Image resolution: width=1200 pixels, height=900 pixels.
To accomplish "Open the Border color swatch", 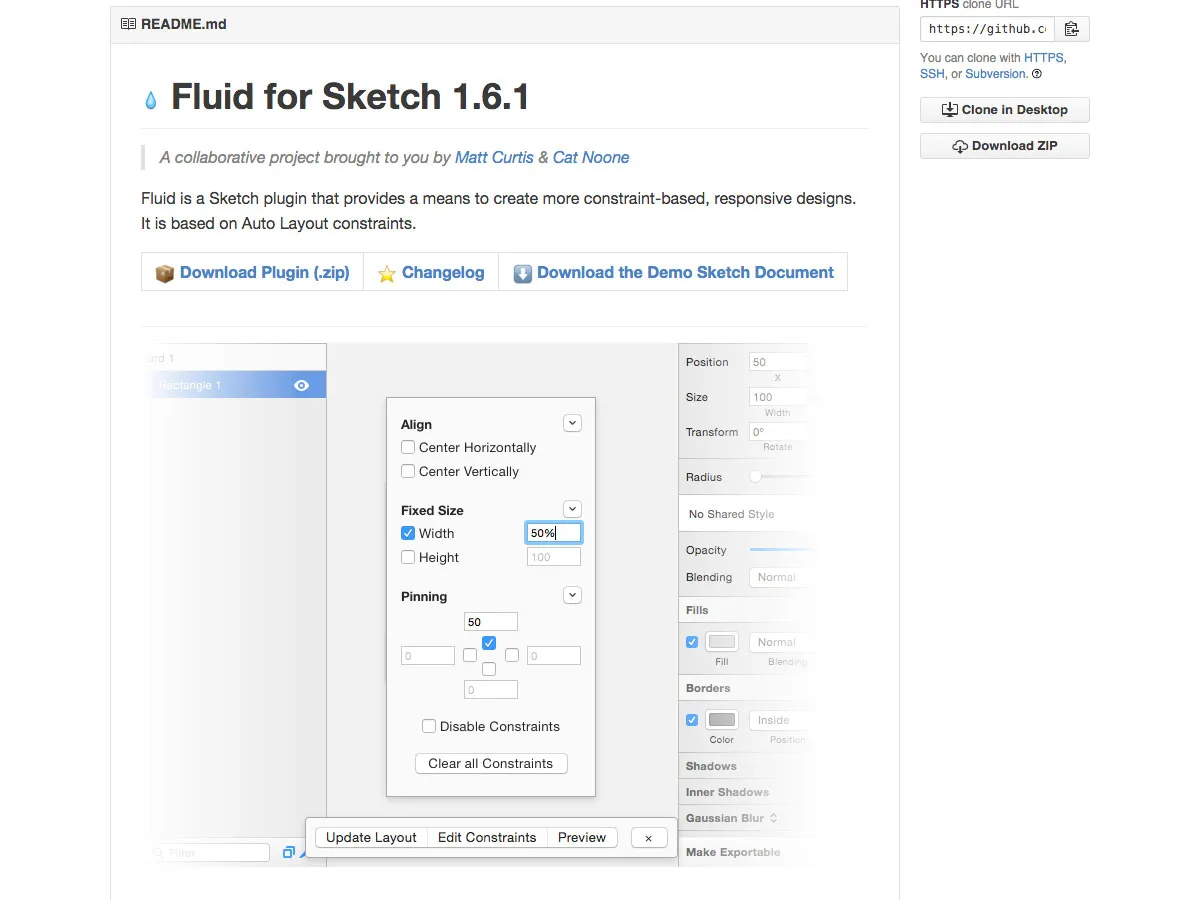I will click(722, 720).
